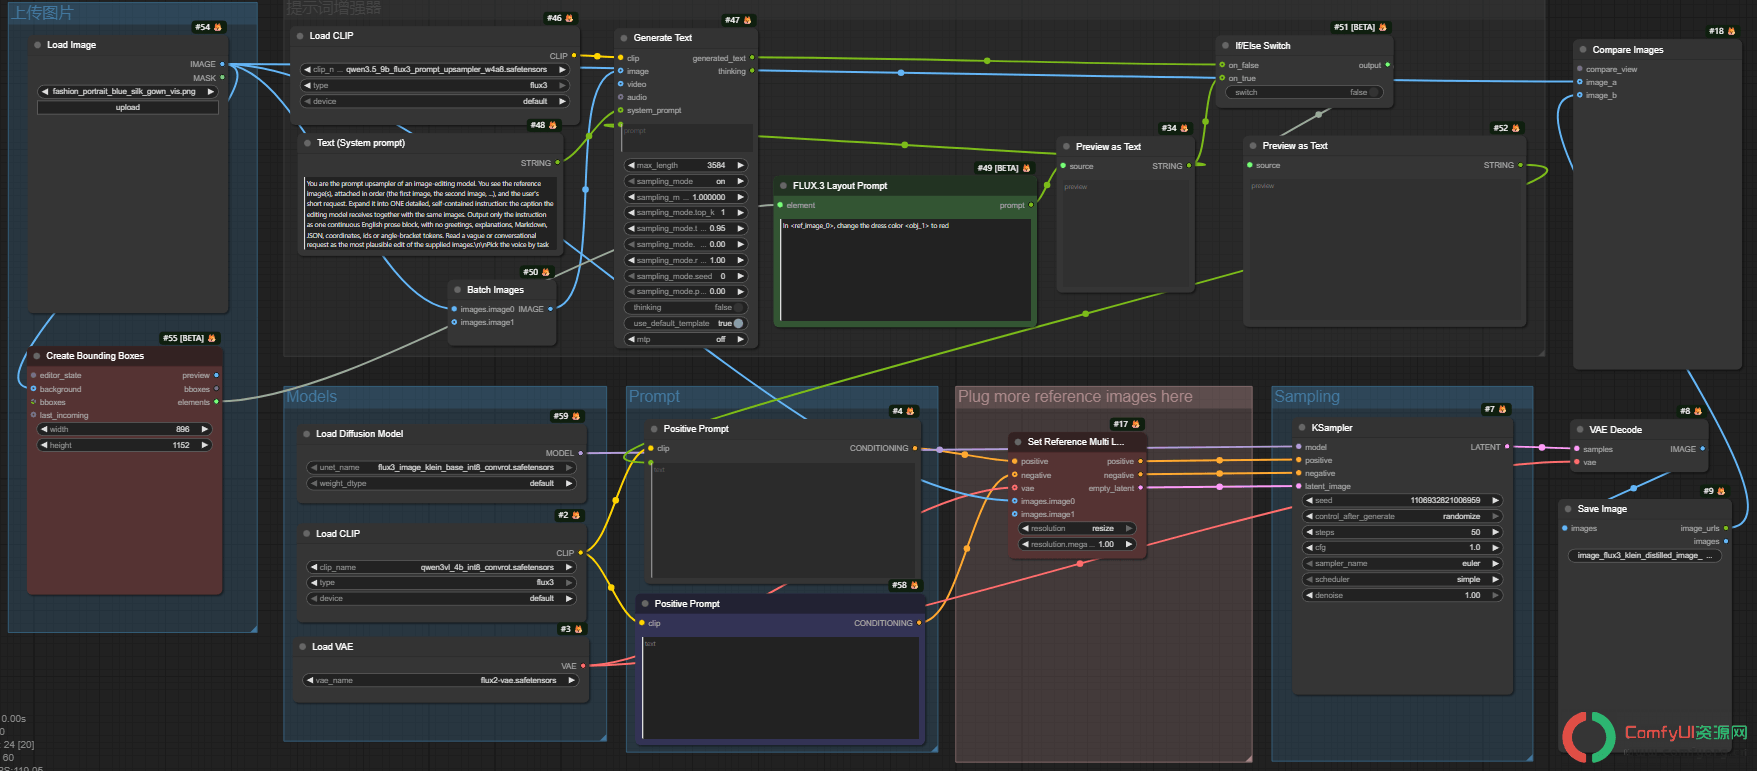Viewport: 1757px width, 771px height.
Task: Toggle the thinking switch in Generate Text
Action: (x=685, y=308)
